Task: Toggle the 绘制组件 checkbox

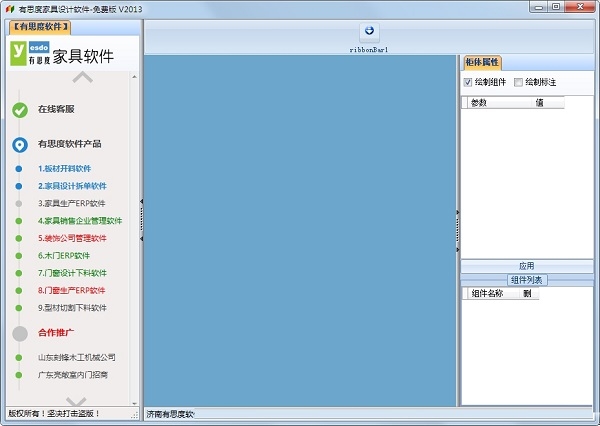Action: [x=468, y=82]
